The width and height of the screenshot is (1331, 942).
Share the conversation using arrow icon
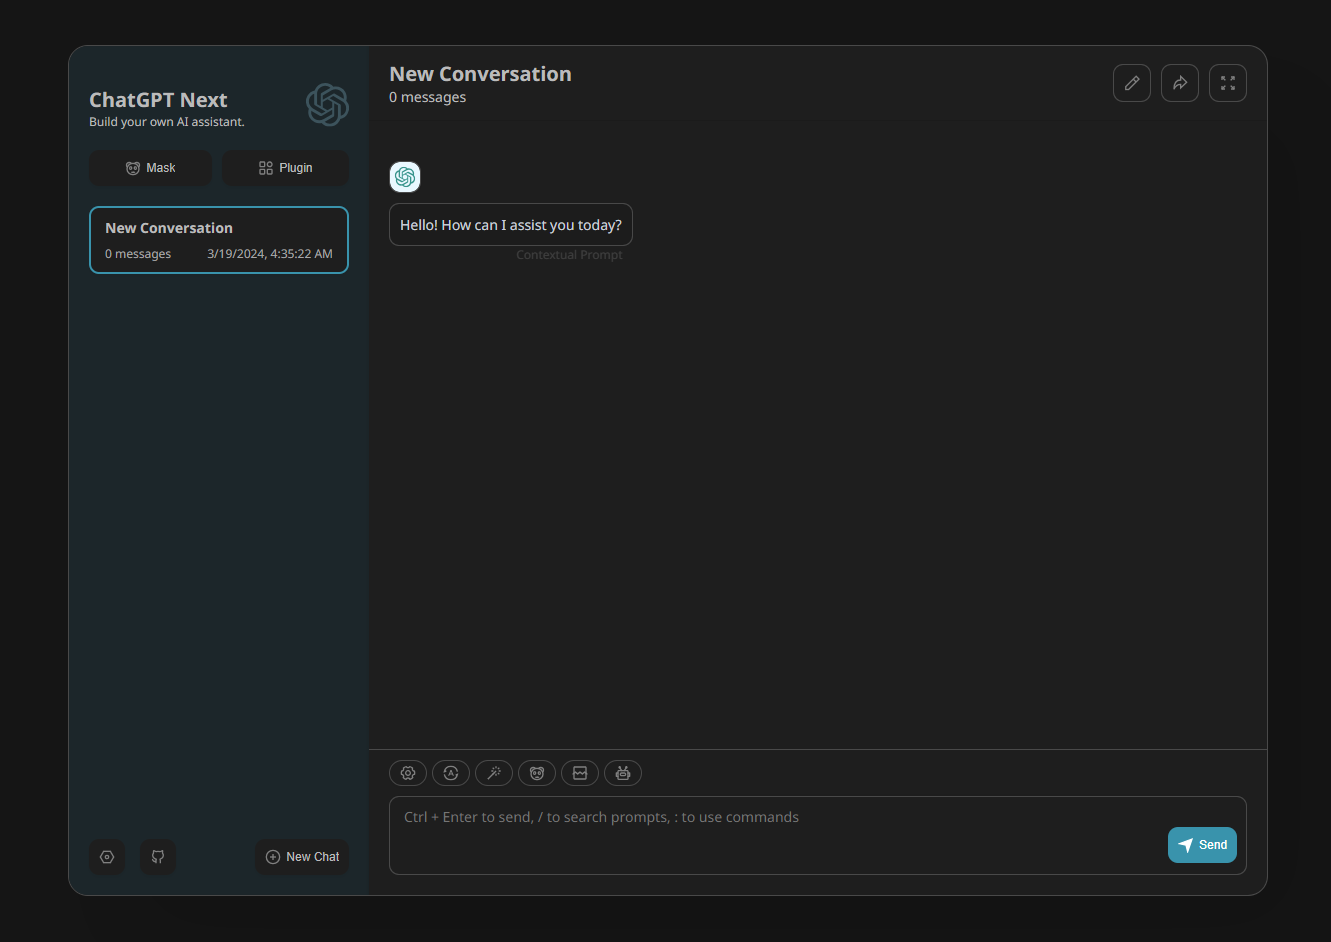click(1180, 83)
